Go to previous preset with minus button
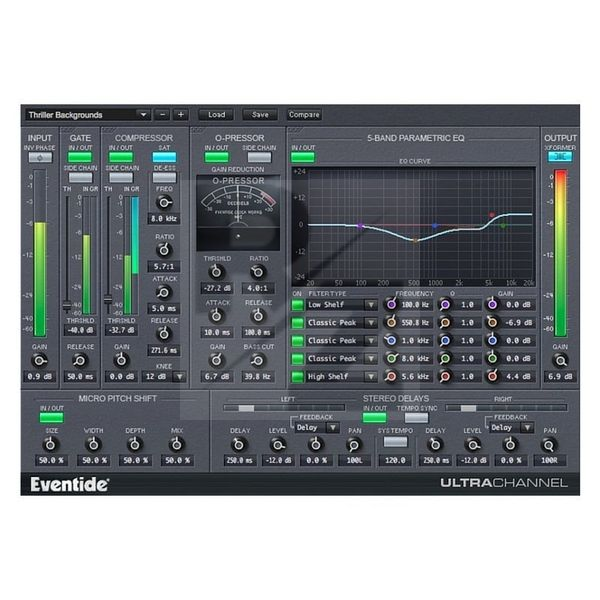Image resolution: width=600 pixels, height=600 pixels. point(162,114)
